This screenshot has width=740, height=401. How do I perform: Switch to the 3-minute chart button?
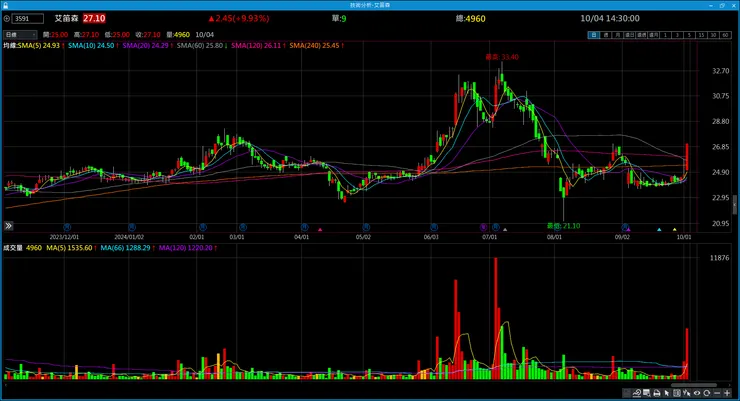pos(677,35)
